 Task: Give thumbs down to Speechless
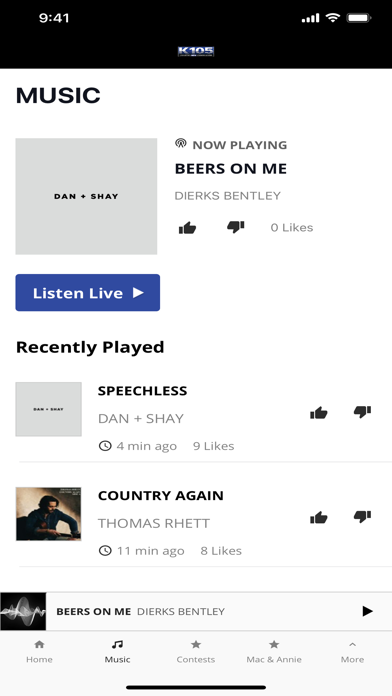click(362, 411)
